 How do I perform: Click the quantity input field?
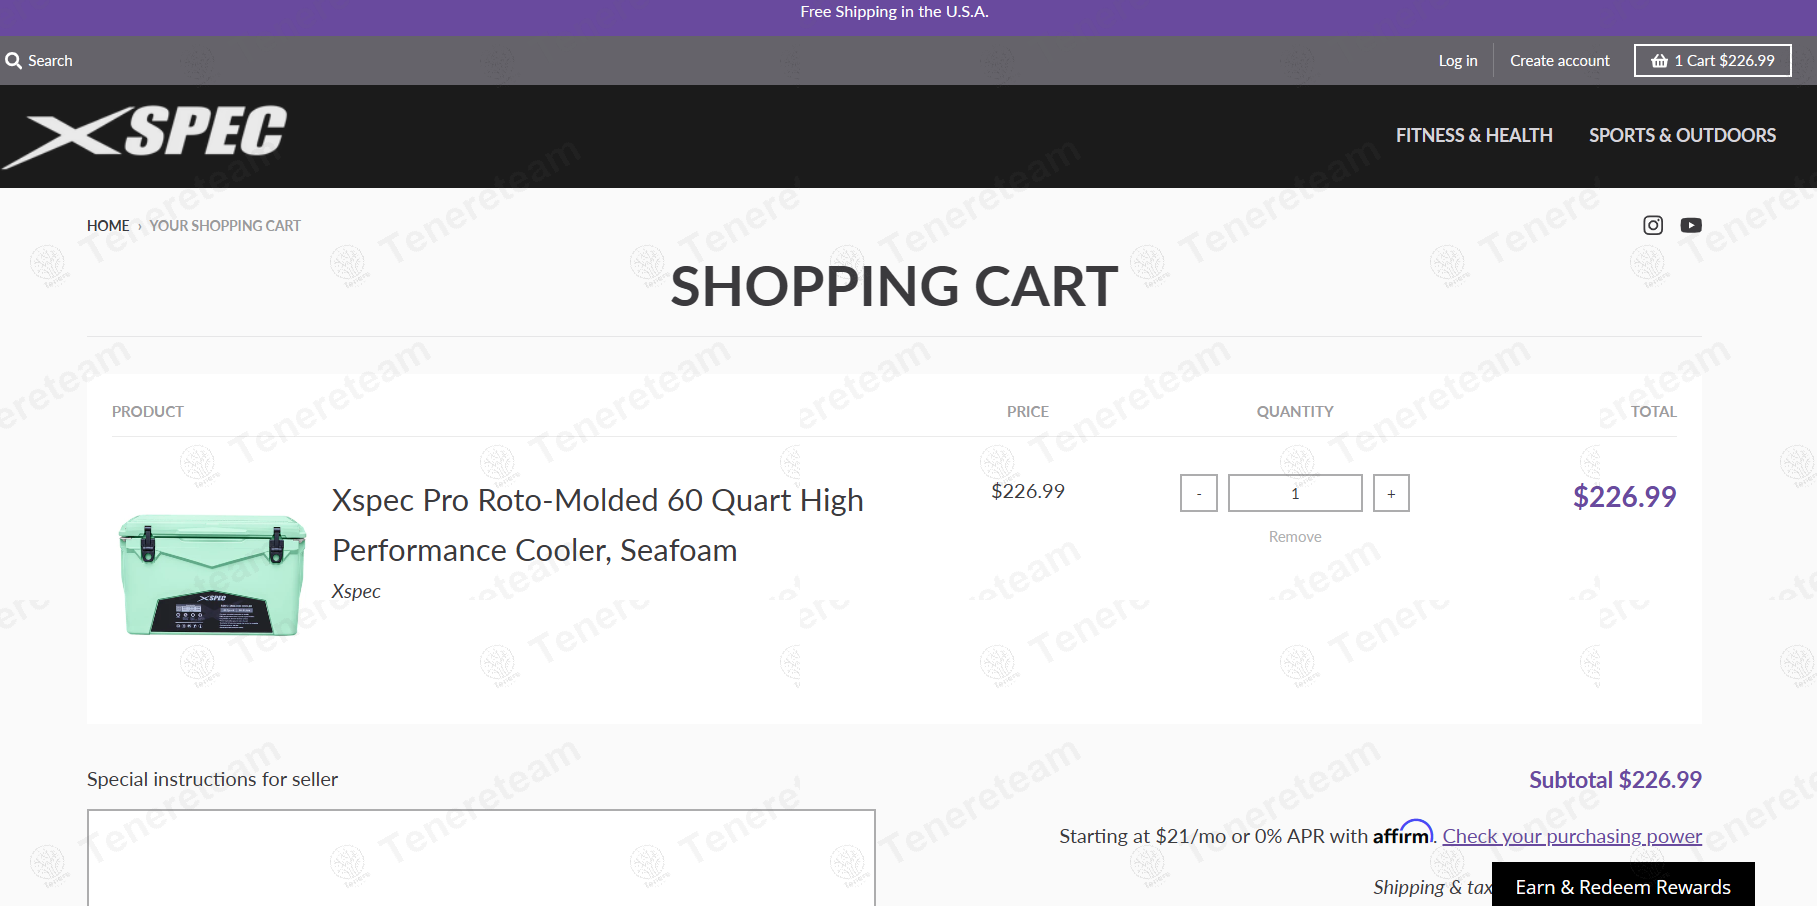click(1295, 493)
